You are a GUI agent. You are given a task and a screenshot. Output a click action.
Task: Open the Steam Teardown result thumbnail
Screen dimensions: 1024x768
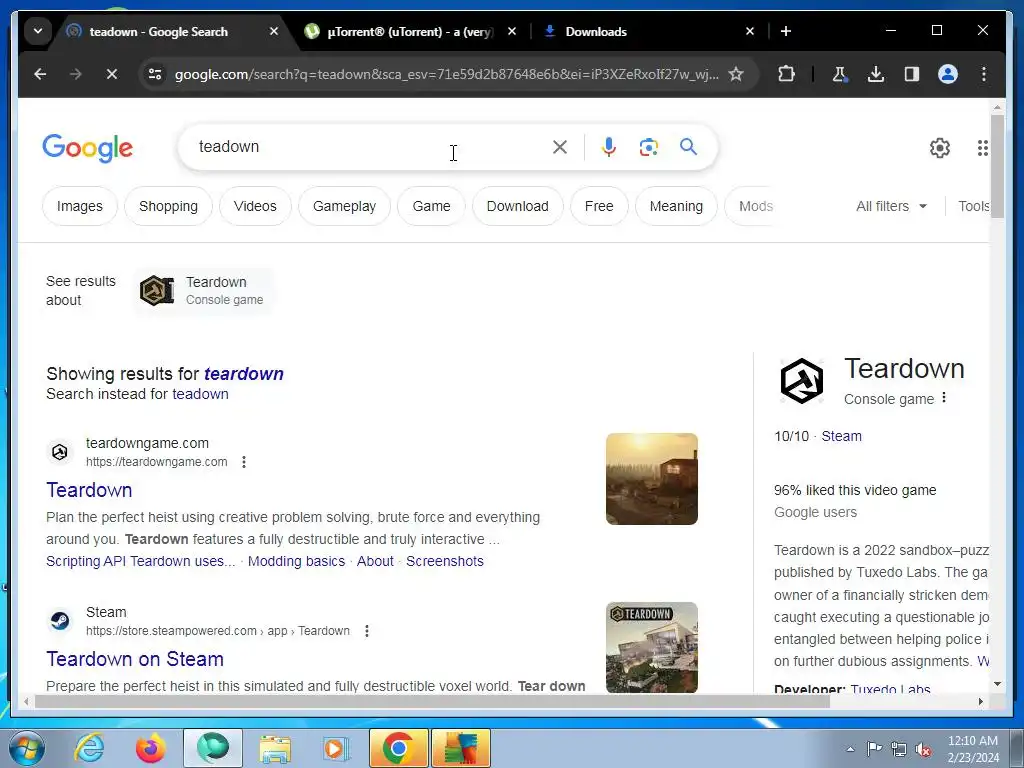pos(652,647)
